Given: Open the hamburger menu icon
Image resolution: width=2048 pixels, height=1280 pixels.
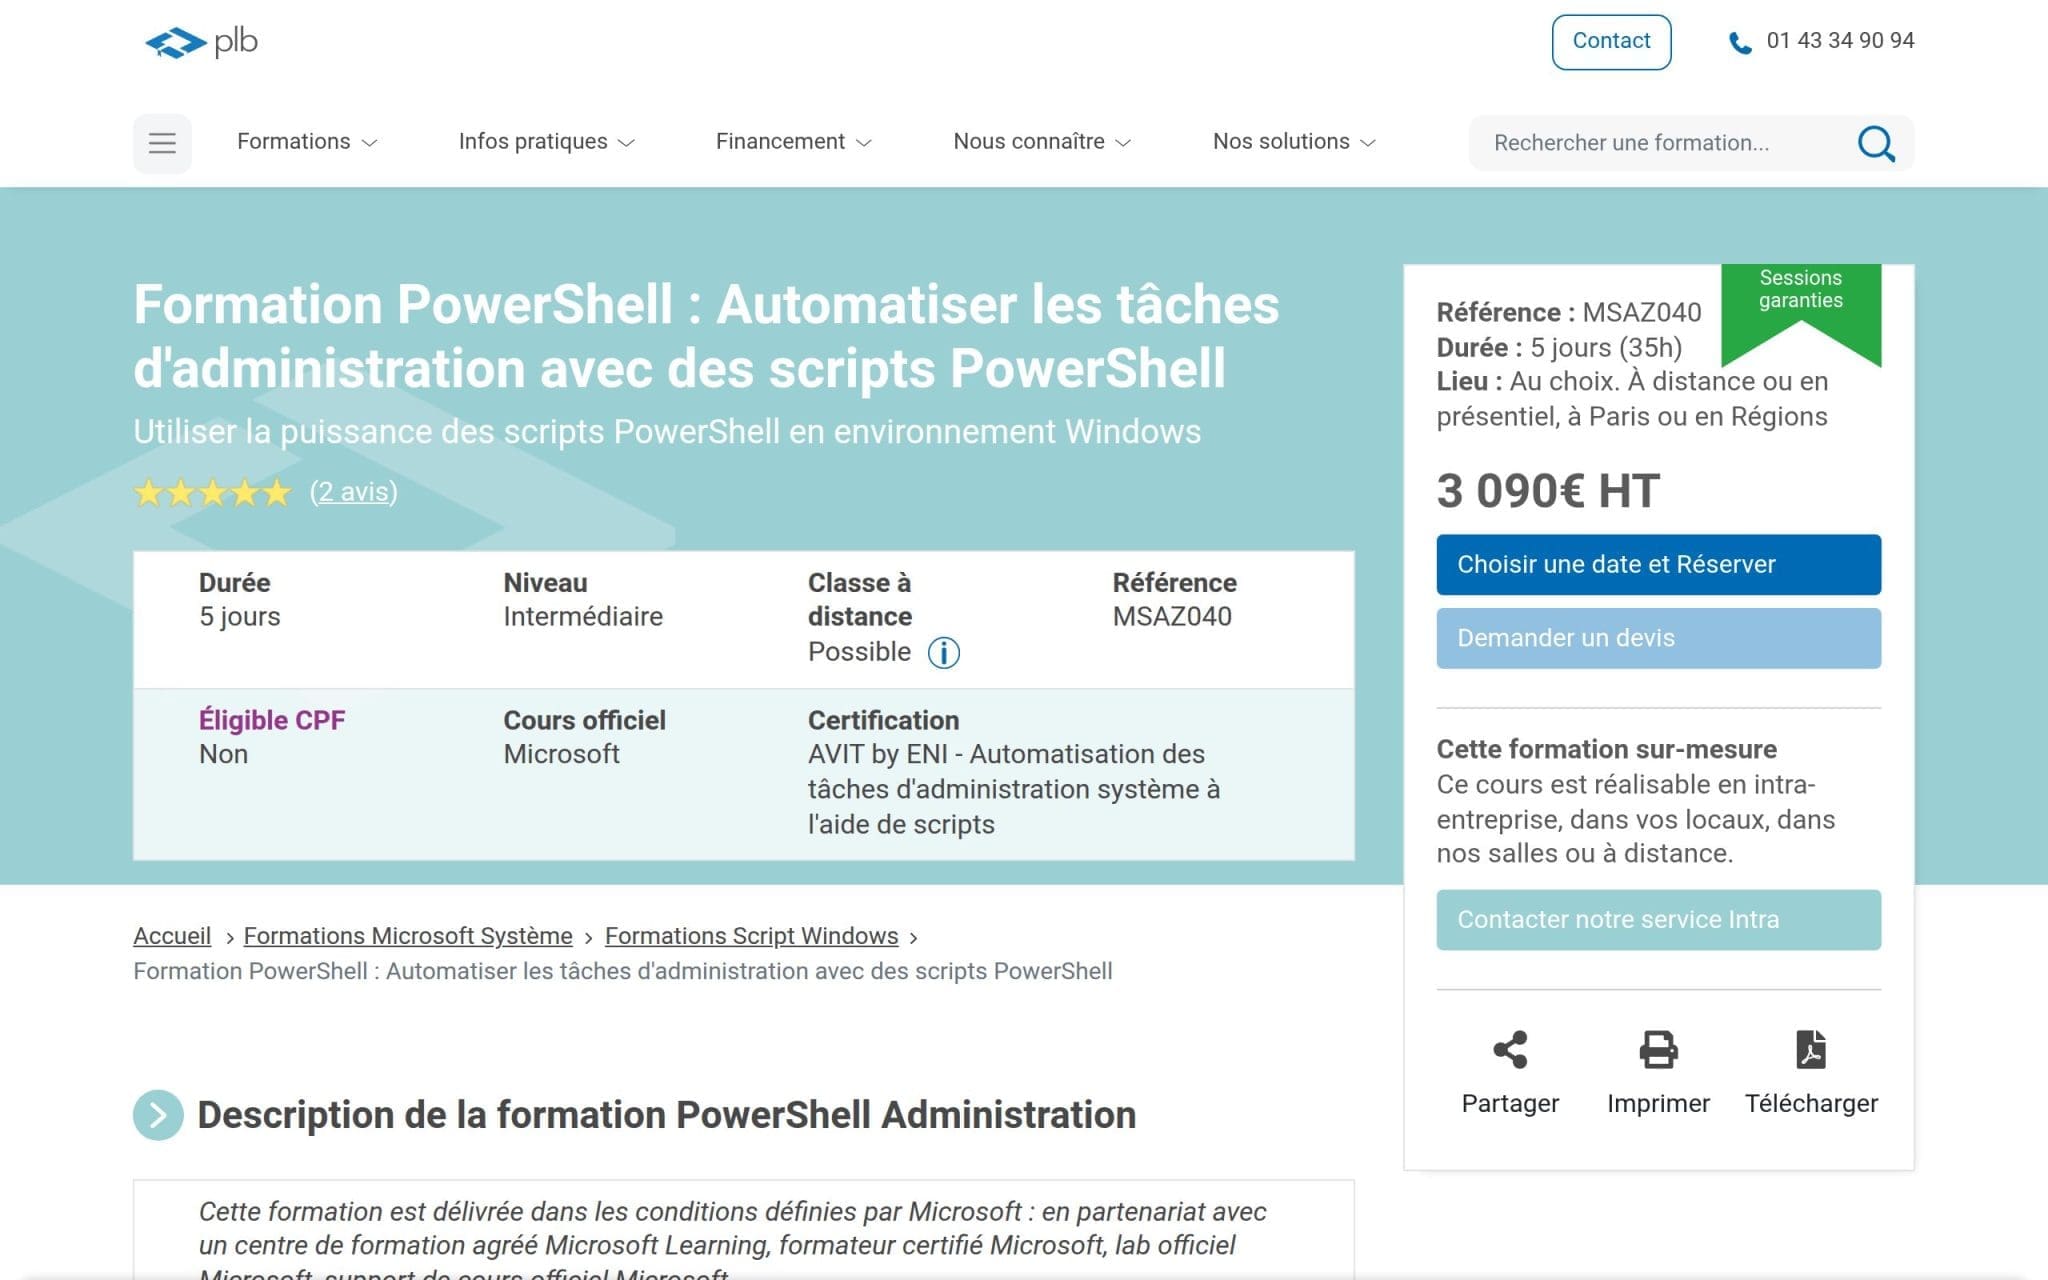Looking at the screenshot, I should click(x=162, y=143).
